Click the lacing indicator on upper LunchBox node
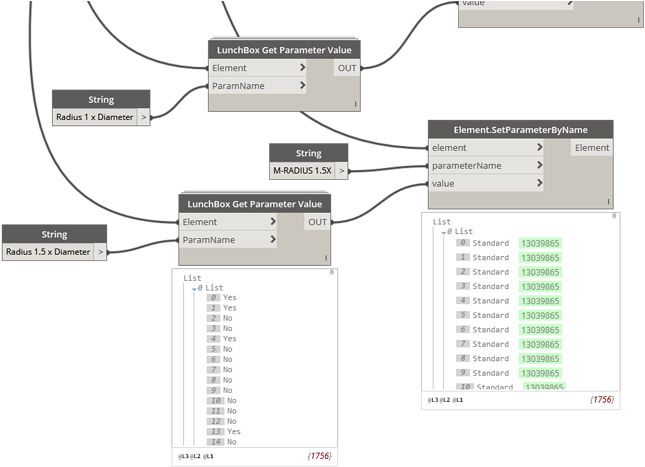This screenshot has height=467, width=645. point(355,104)
